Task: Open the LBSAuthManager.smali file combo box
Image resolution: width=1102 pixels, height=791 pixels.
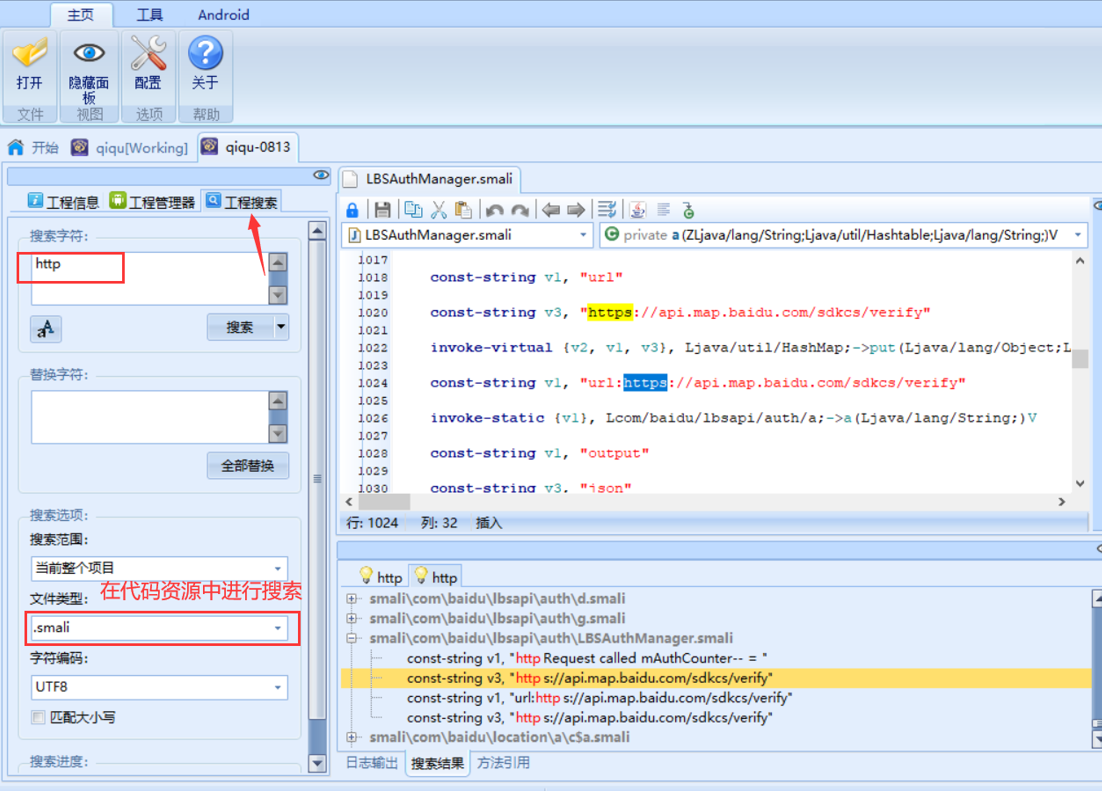Action: pos(468,235)
